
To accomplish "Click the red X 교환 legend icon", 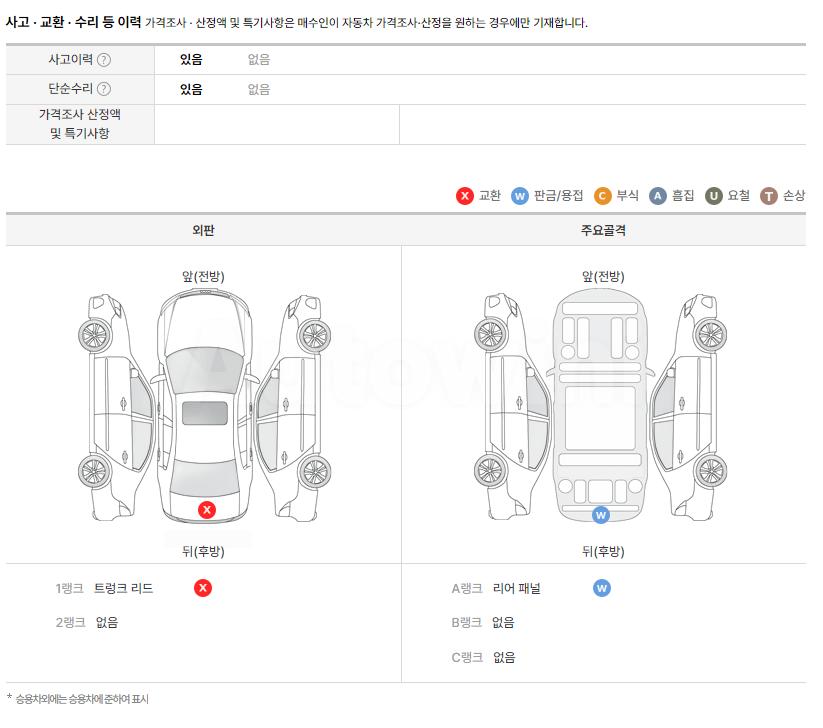I will 465,196.
